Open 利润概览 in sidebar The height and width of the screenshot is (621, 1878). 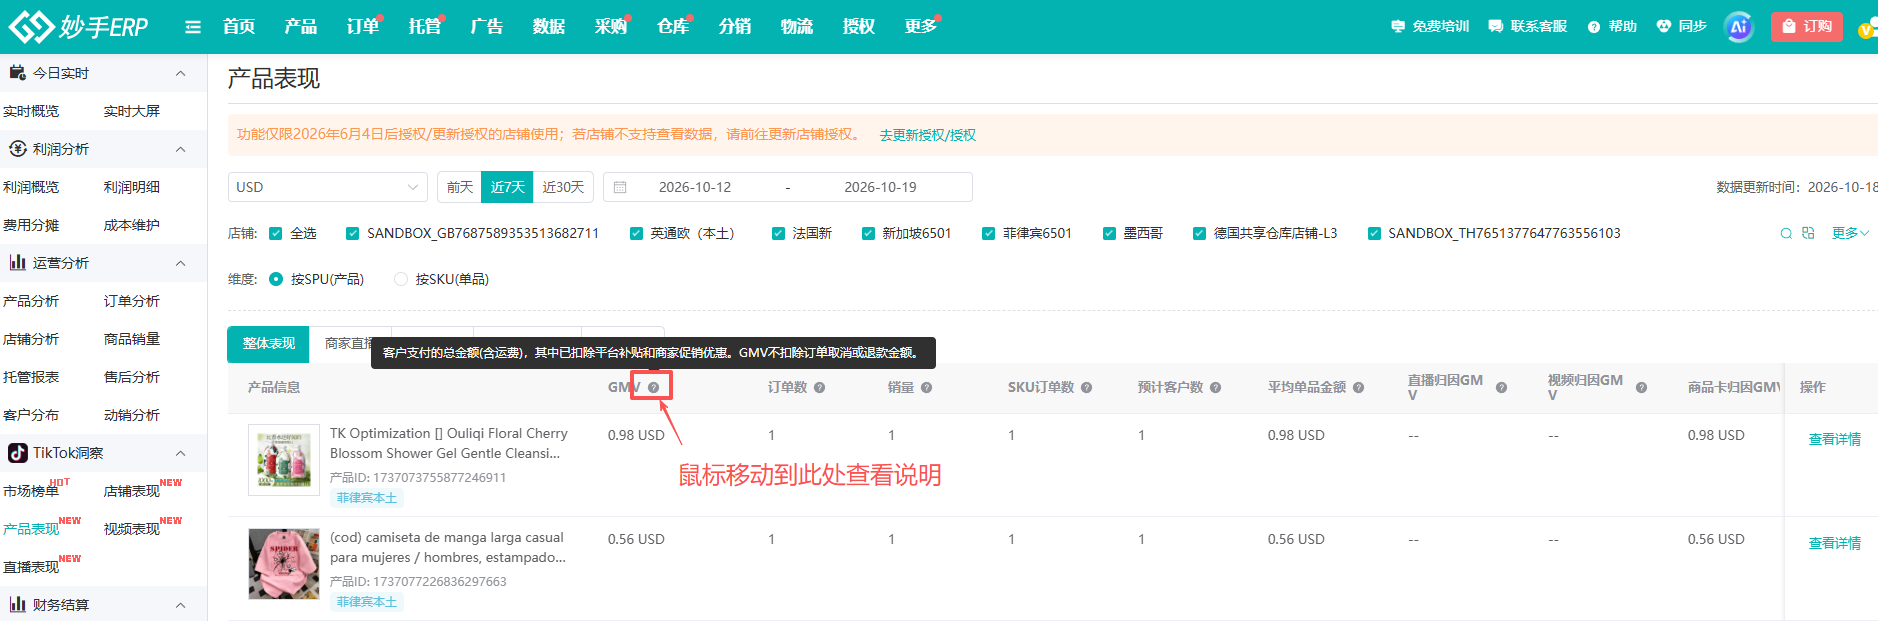[x=31, y=187]
